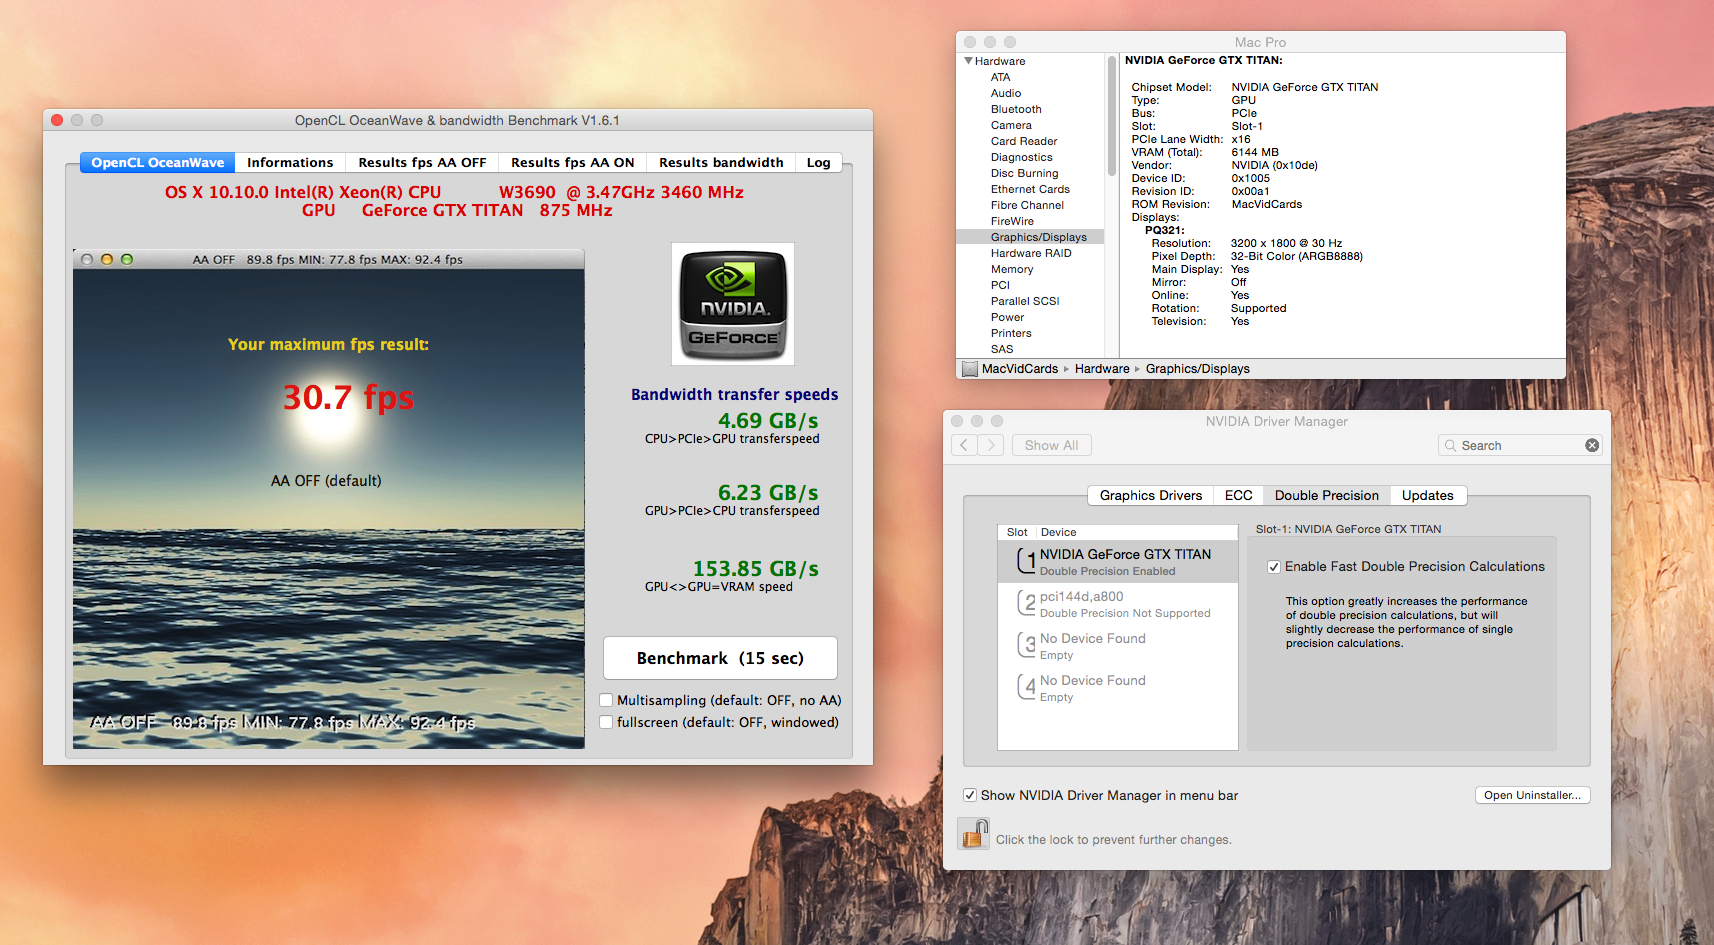Click the slot 3 bracket icon
Screen dimensions: 1714x945
point(1026,644)
